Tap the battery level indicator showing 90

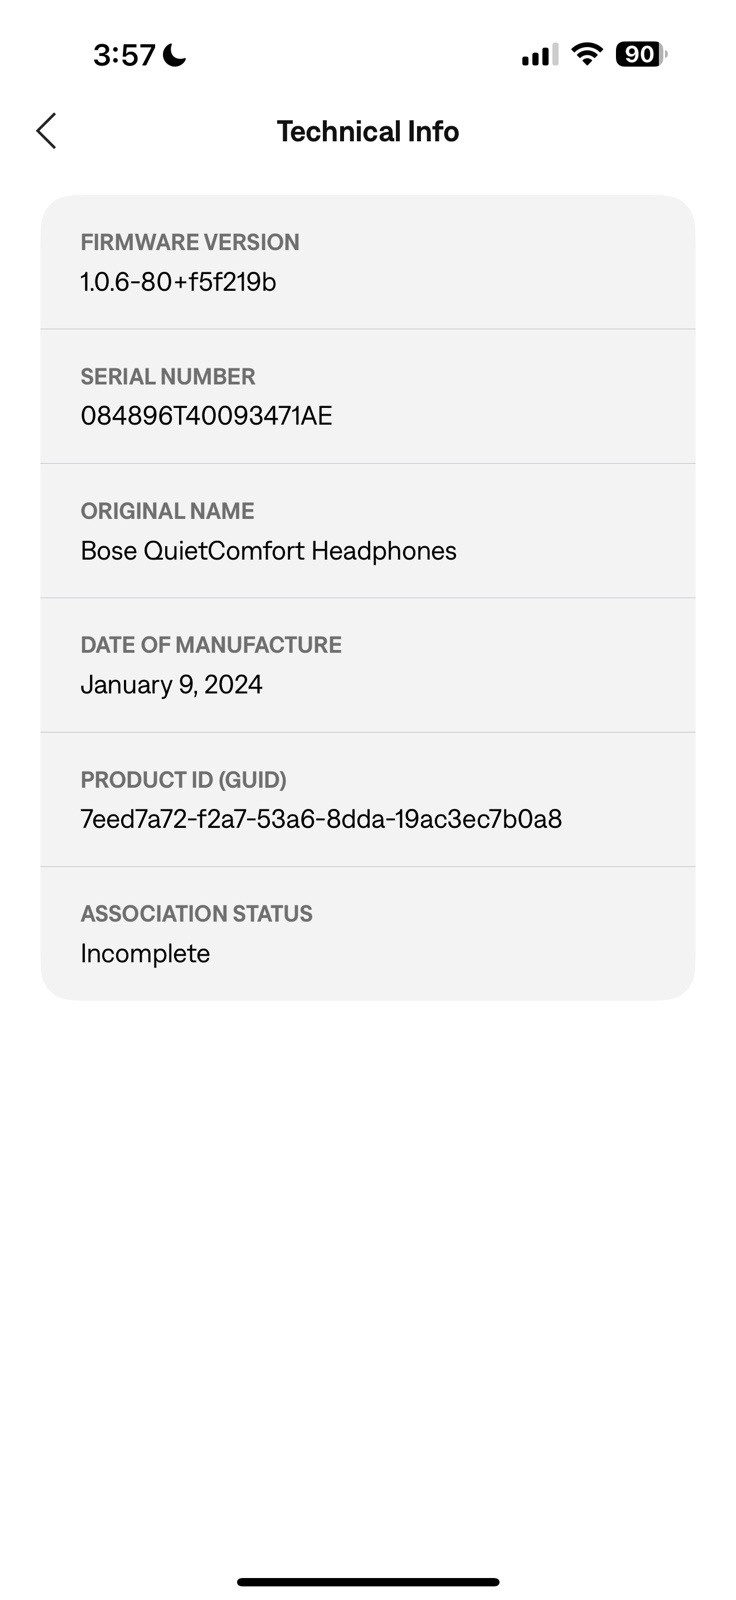(641, 54)
